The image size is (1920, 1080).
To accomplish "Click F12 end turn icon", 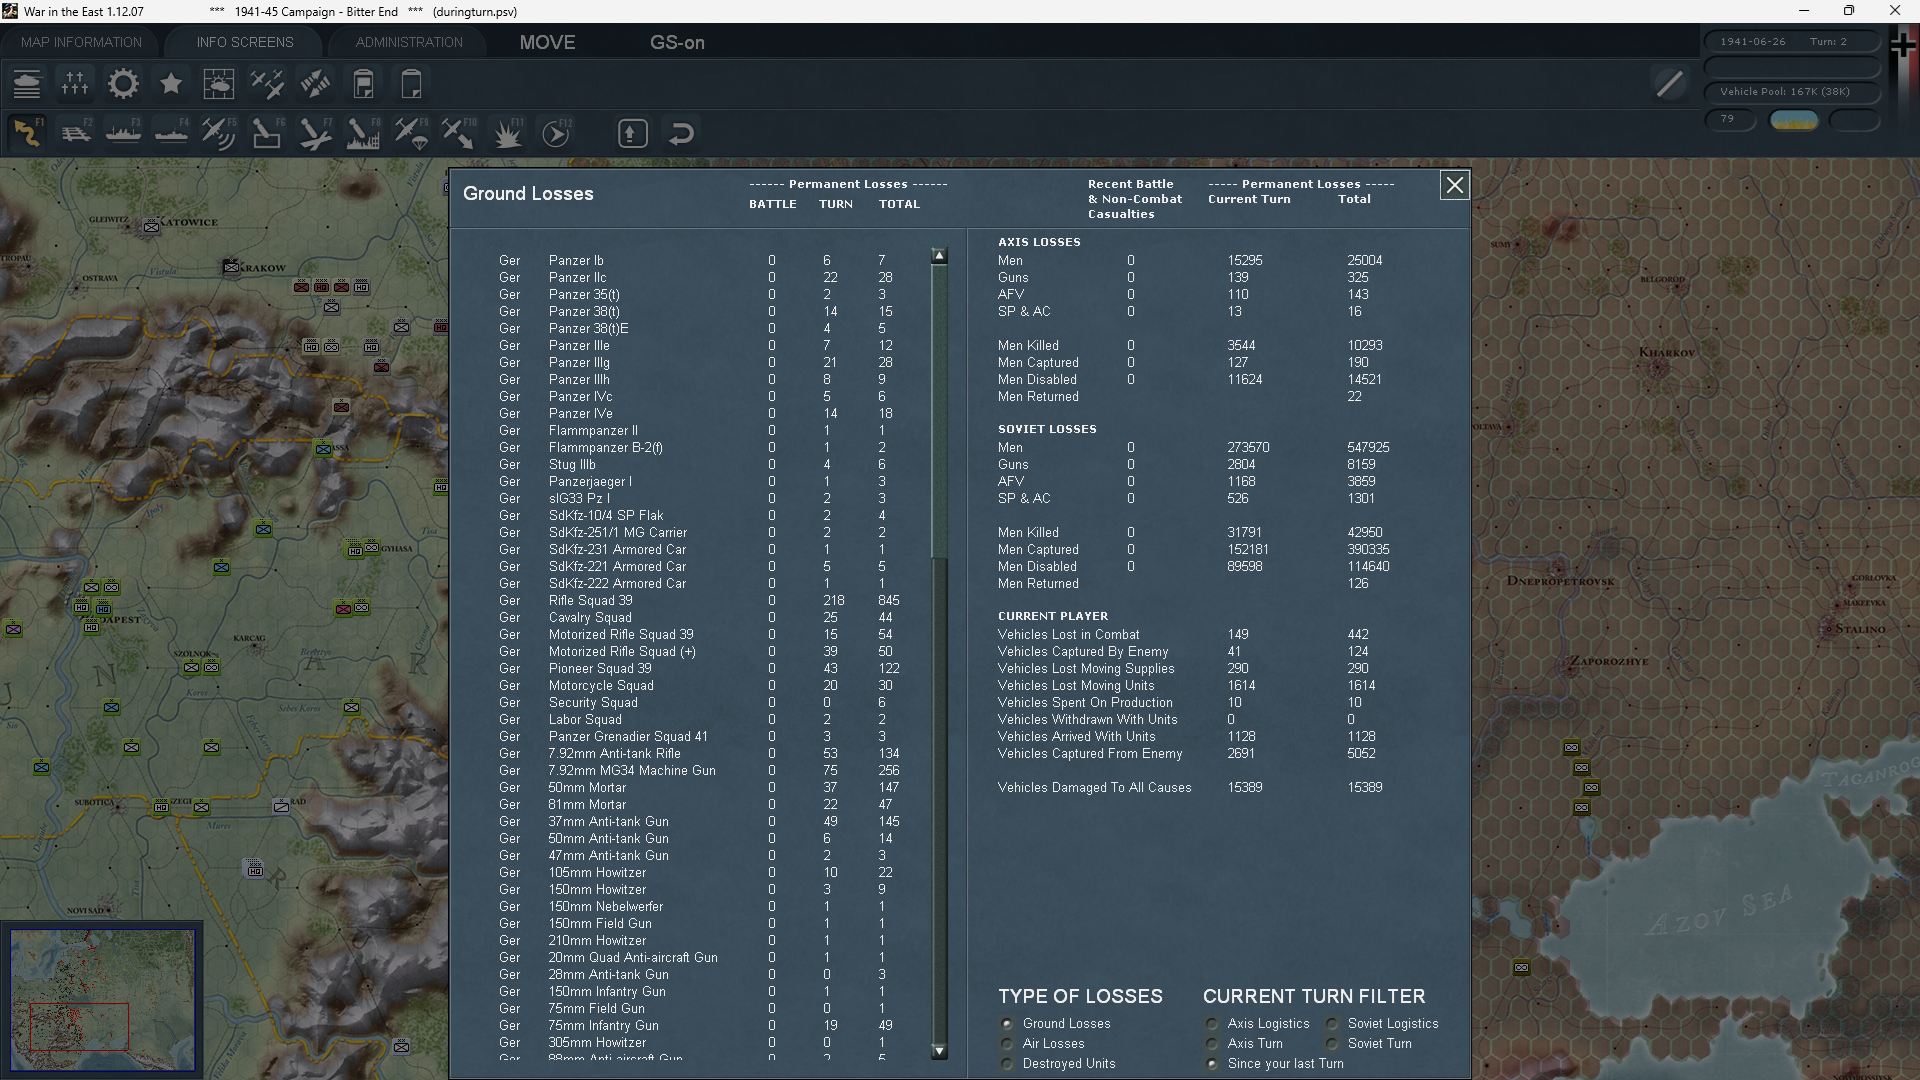I will pyautogui.click(x=556, y=133).
